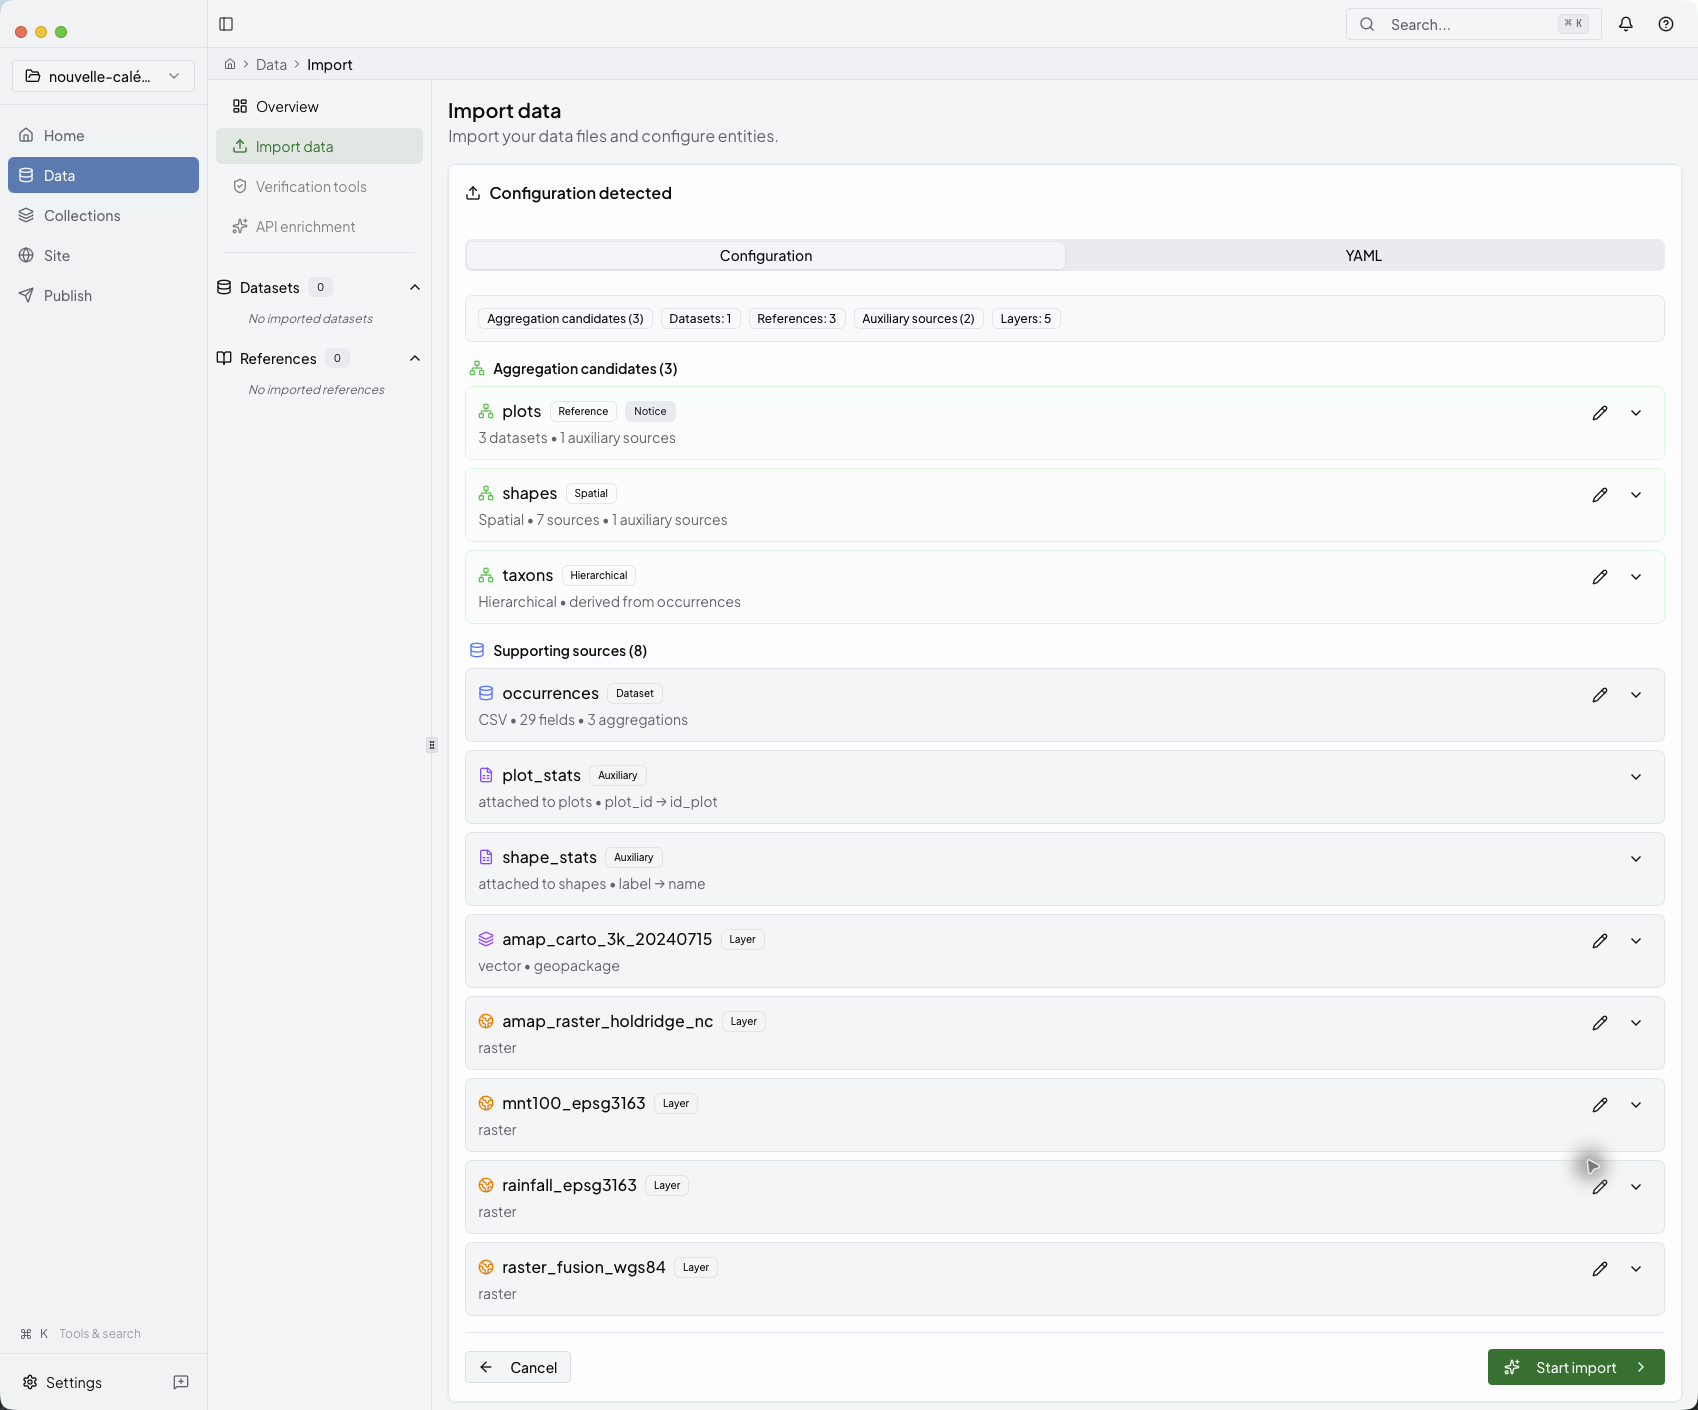The image size is (1698, 1410).
Task: Click the taxons hierarchy icon
Action: click(x=486, y=575)
